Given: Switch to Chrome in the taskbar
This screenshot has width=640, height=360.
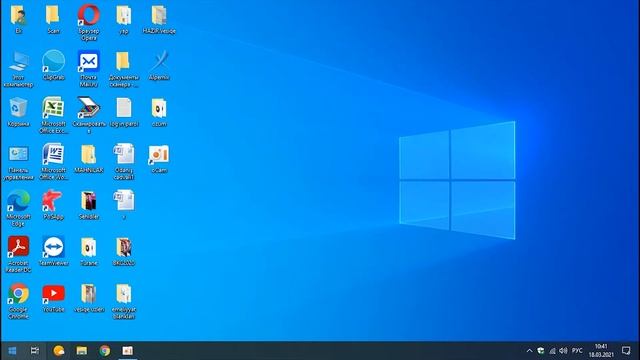Looking at the screenshot, I should [x=104, y=351].
